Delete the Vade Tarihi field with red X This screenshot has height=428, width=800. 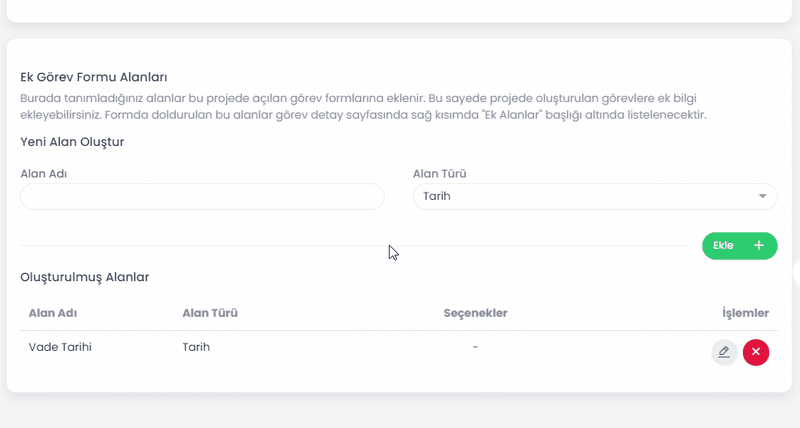click(756, 352)
